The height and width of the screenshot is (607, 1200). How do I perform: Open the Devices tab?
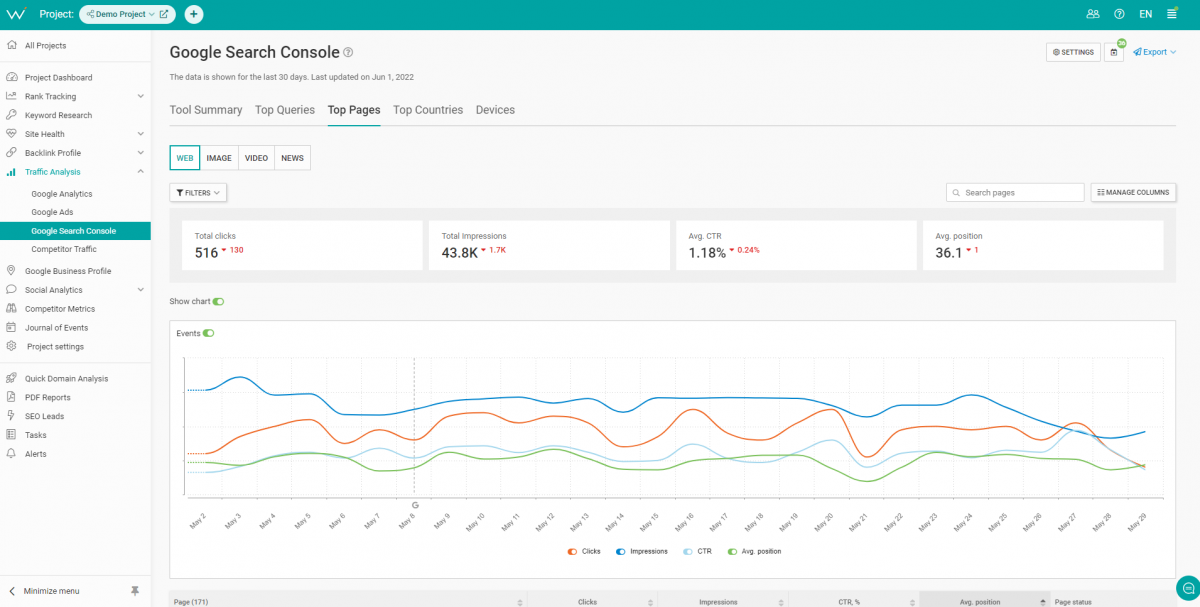click(x=495, y=110)
